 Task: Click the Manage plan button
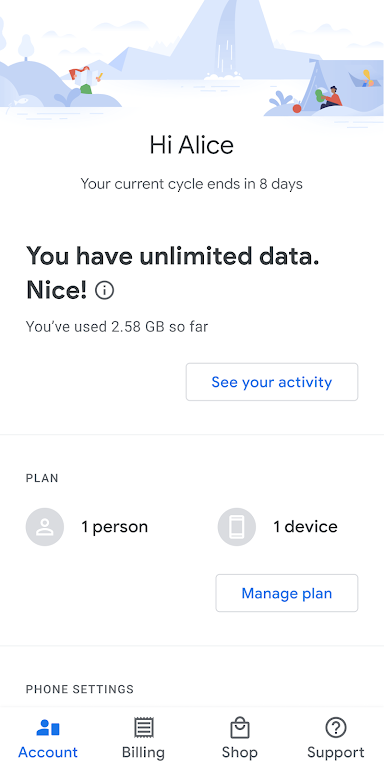click(x=287, y=593)
